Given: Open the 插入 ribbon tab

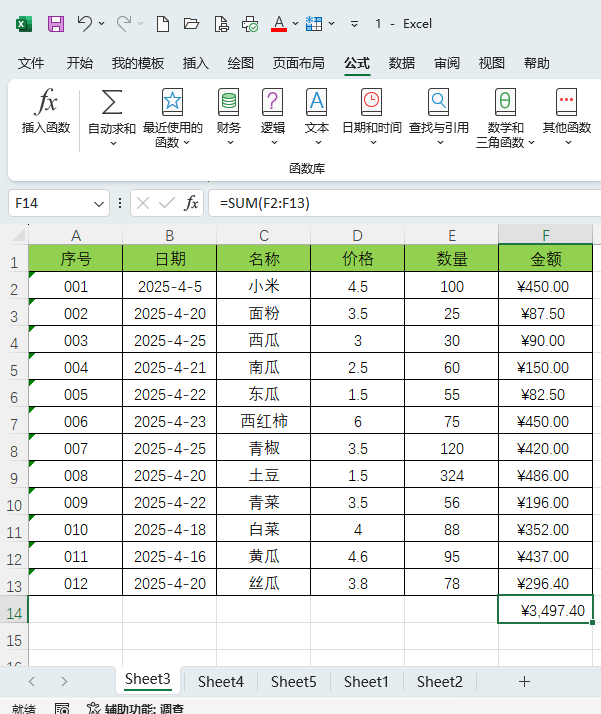Looking at the screenshot, I should 196,63.
